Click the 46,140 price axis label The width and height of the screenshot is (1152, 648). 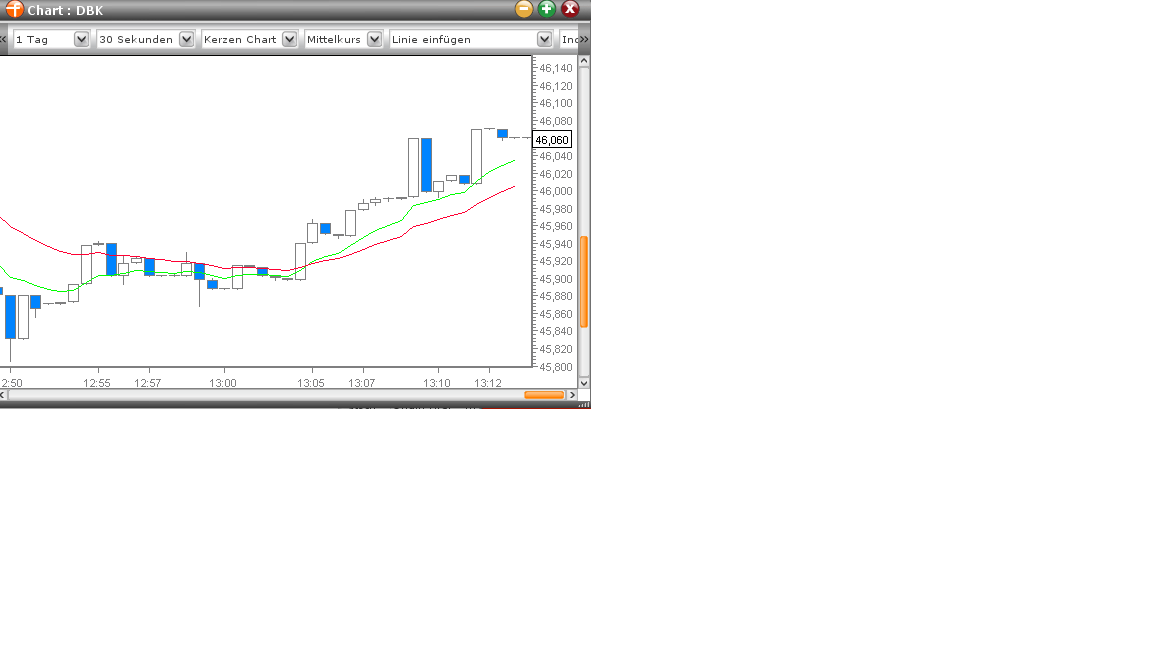tap(555, 68)
